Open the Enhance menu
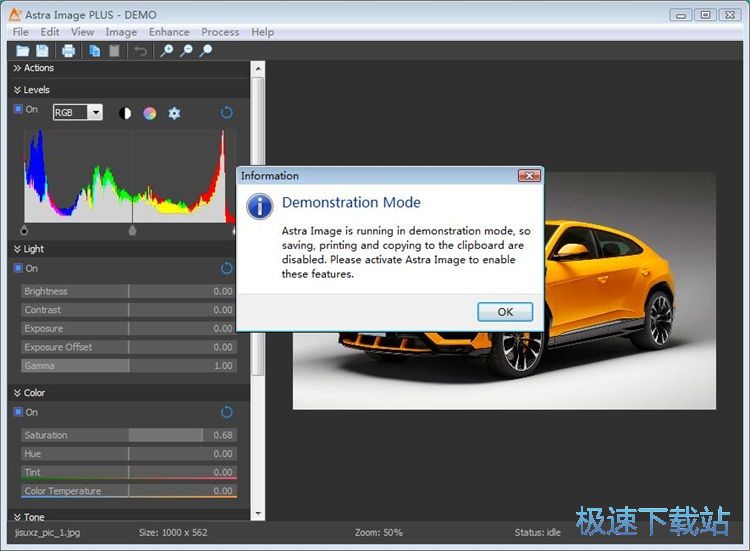The image size is (750, 551). click(169, 32)
